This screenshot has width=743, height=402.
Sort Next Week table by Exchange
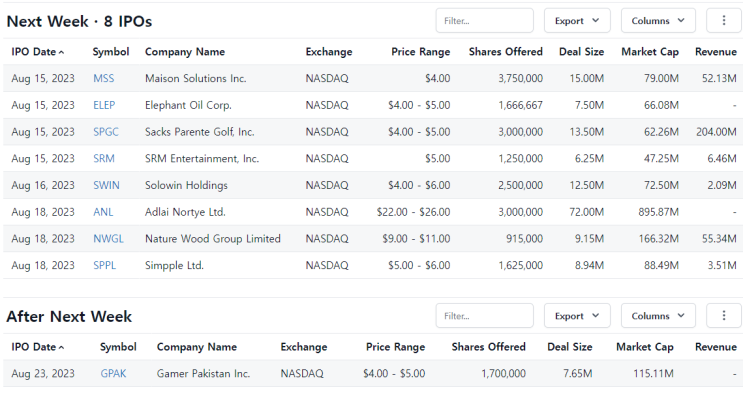(x=329, y=52)
